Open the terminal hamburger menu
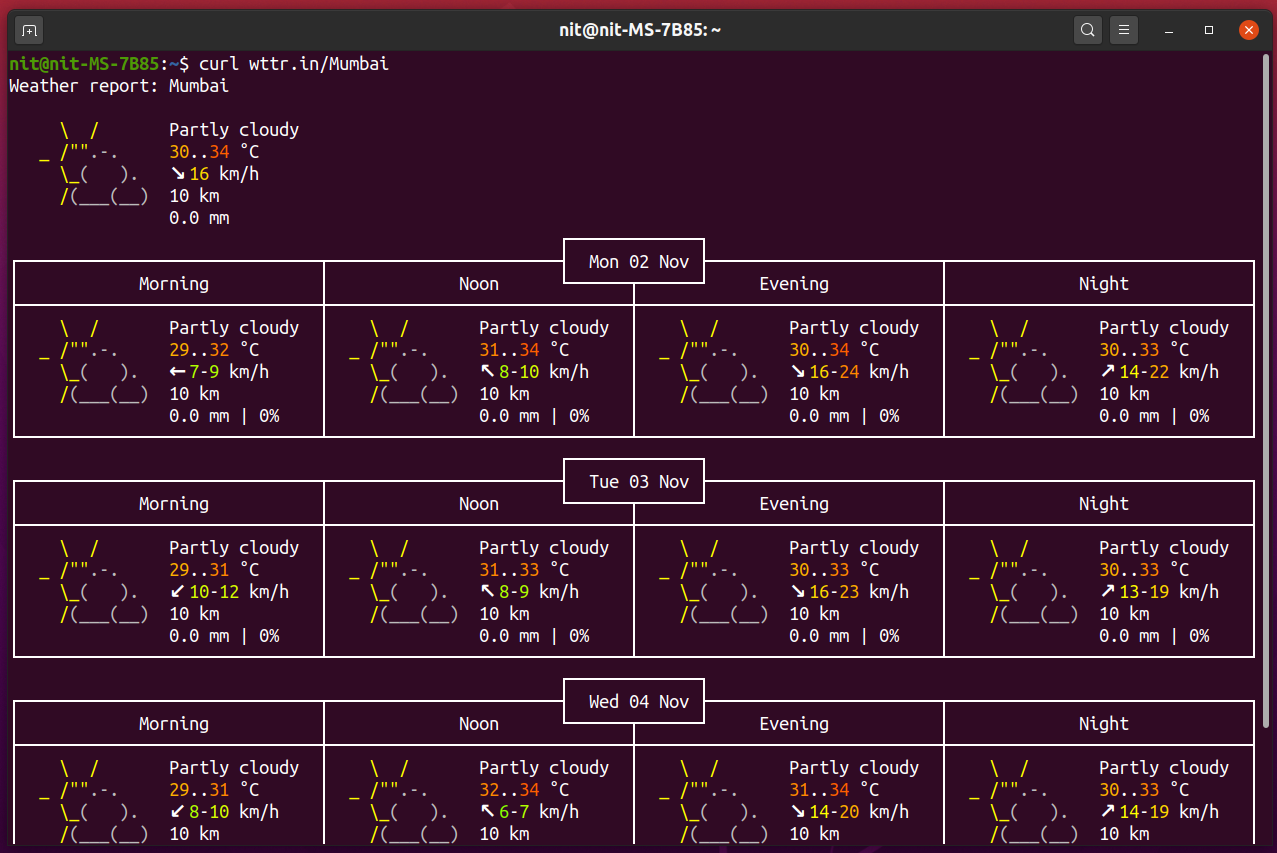 point(1124,30)
